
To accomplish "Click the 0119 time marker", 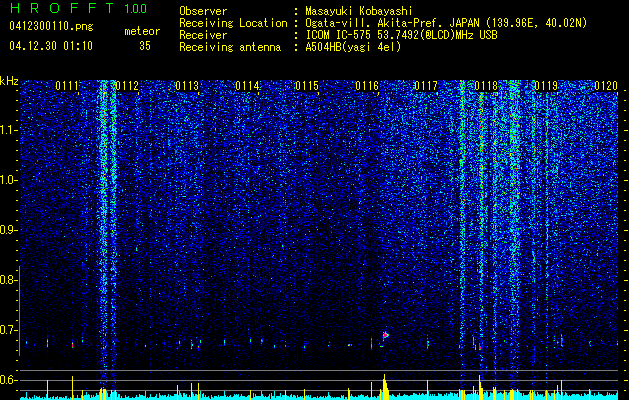I will click(546, 86).
